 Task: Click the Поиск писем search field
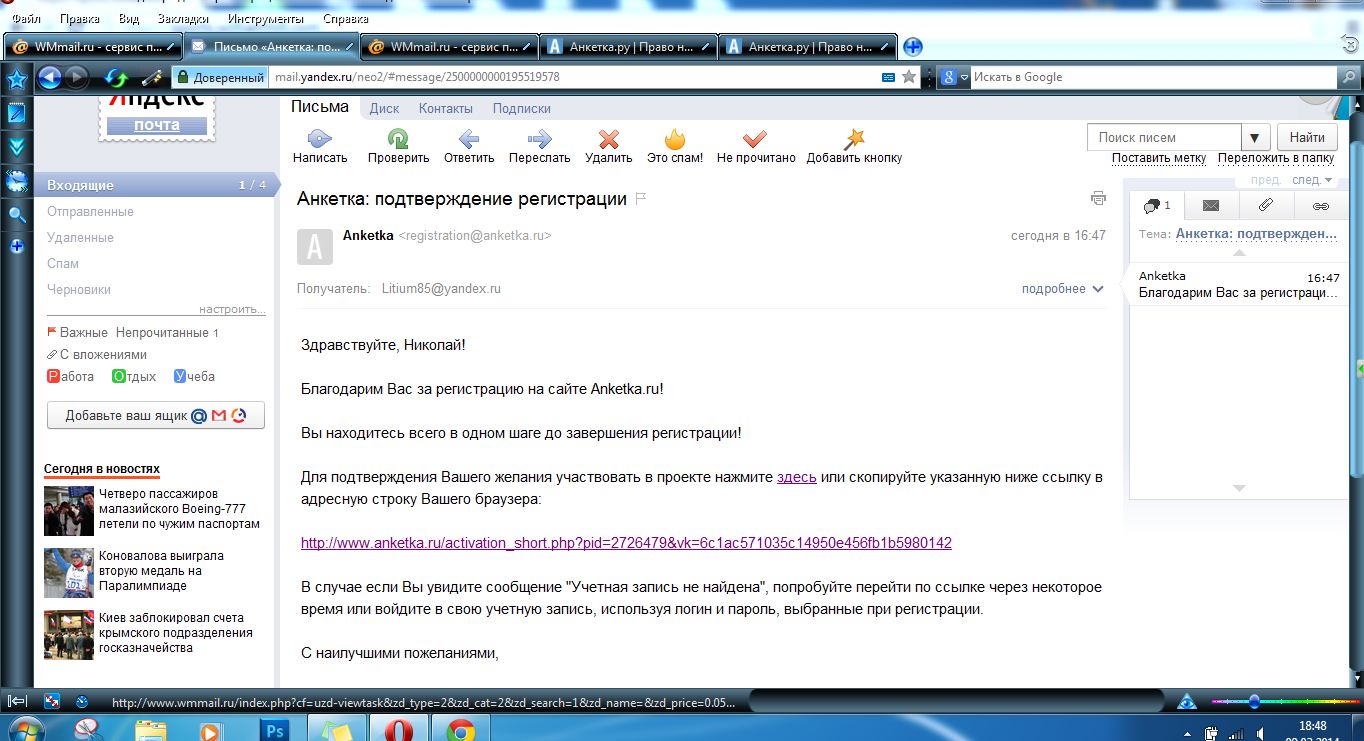(x=1164, y=138)
